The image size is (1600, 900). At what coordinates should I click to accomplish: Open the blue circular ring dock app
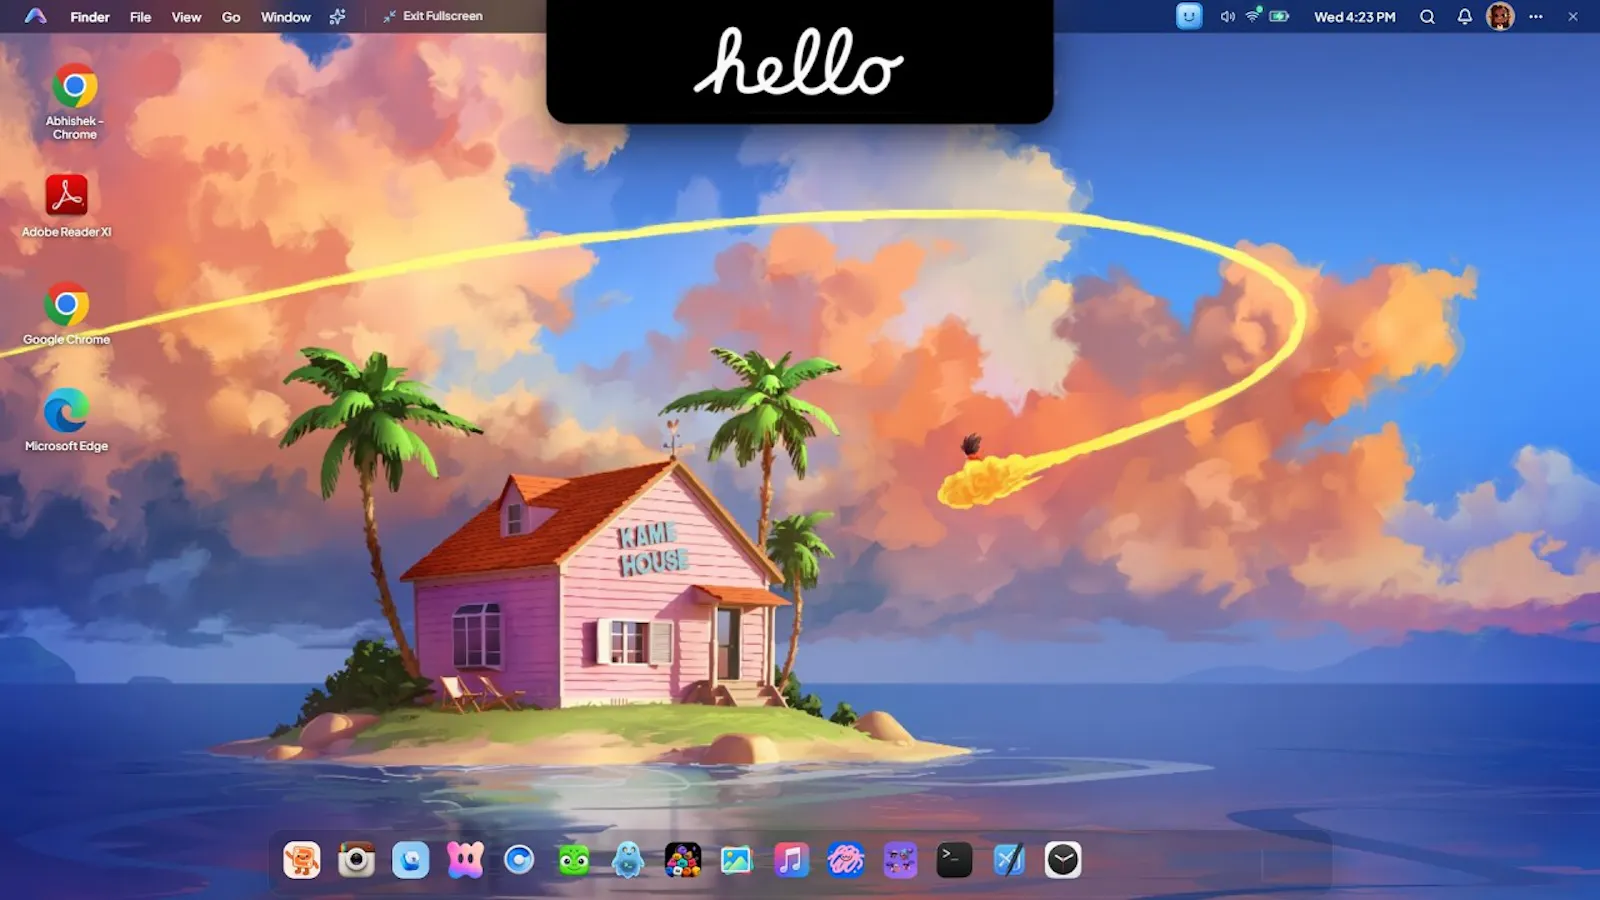point(519,860)
